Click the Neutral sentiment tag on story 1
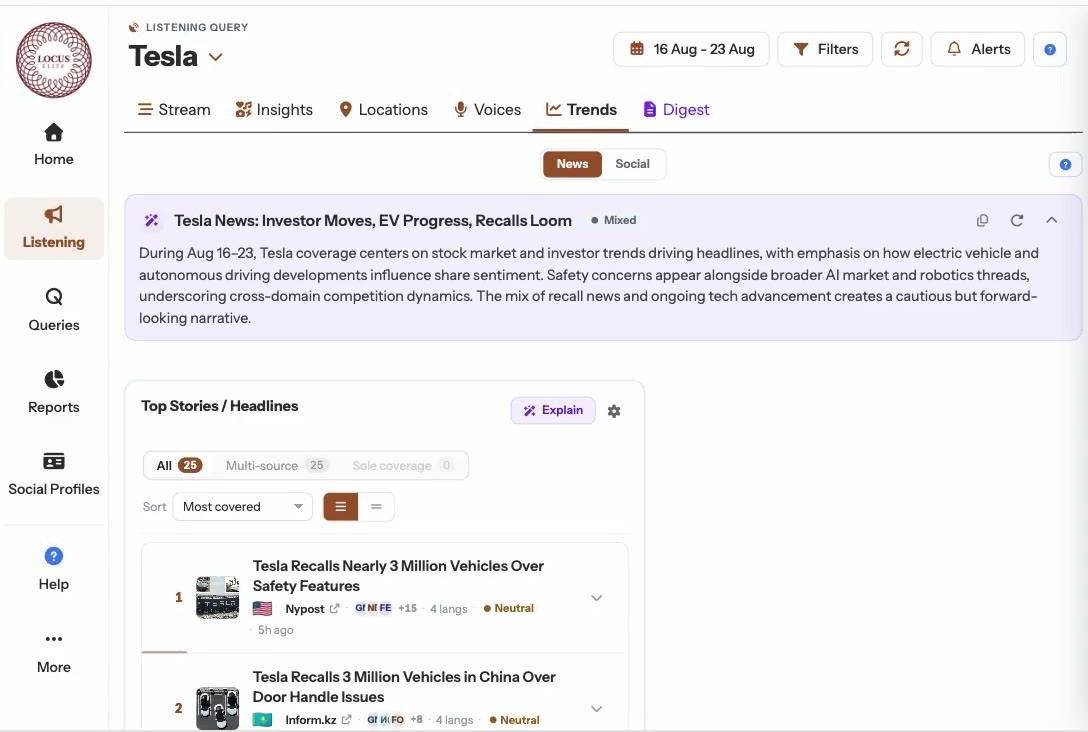This screenshot has height=732, width=1088. tap(509, 608)
